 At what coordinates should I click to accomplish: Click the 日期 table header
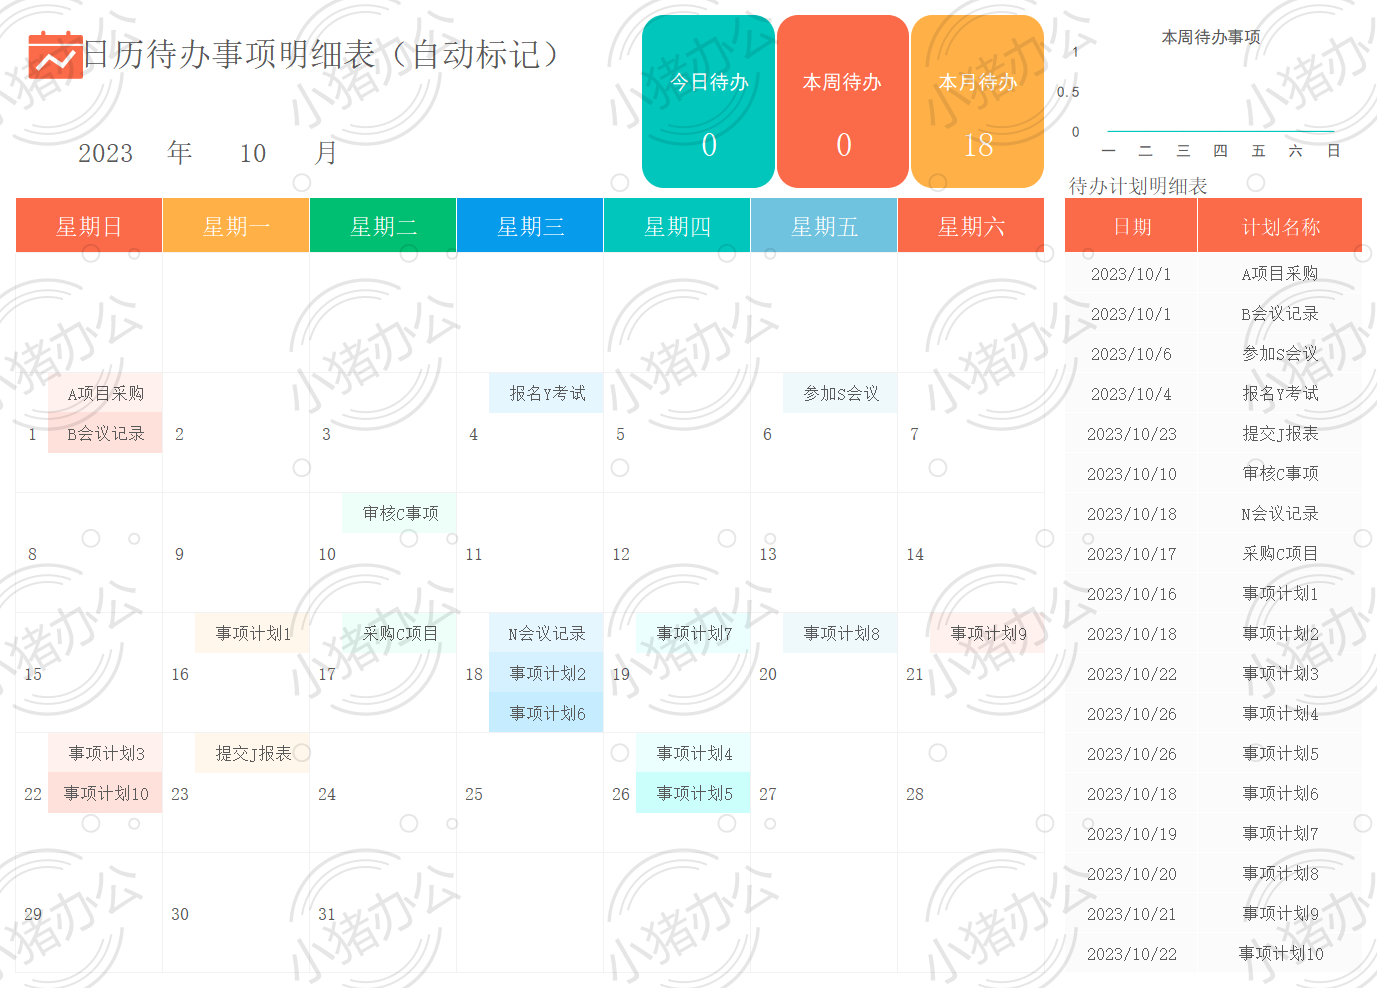[x=1131, y=226]
